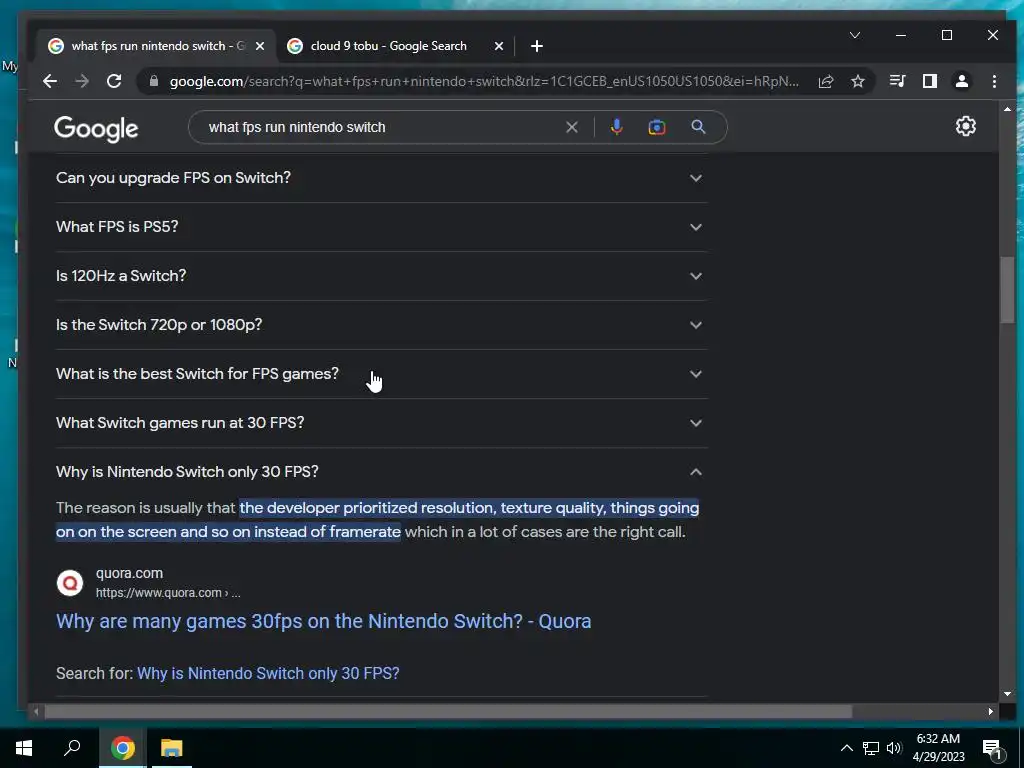The width and height of the screenshot is (1024, 768).
Task: Show hidden system tray icons
Action: coord(846,748)
